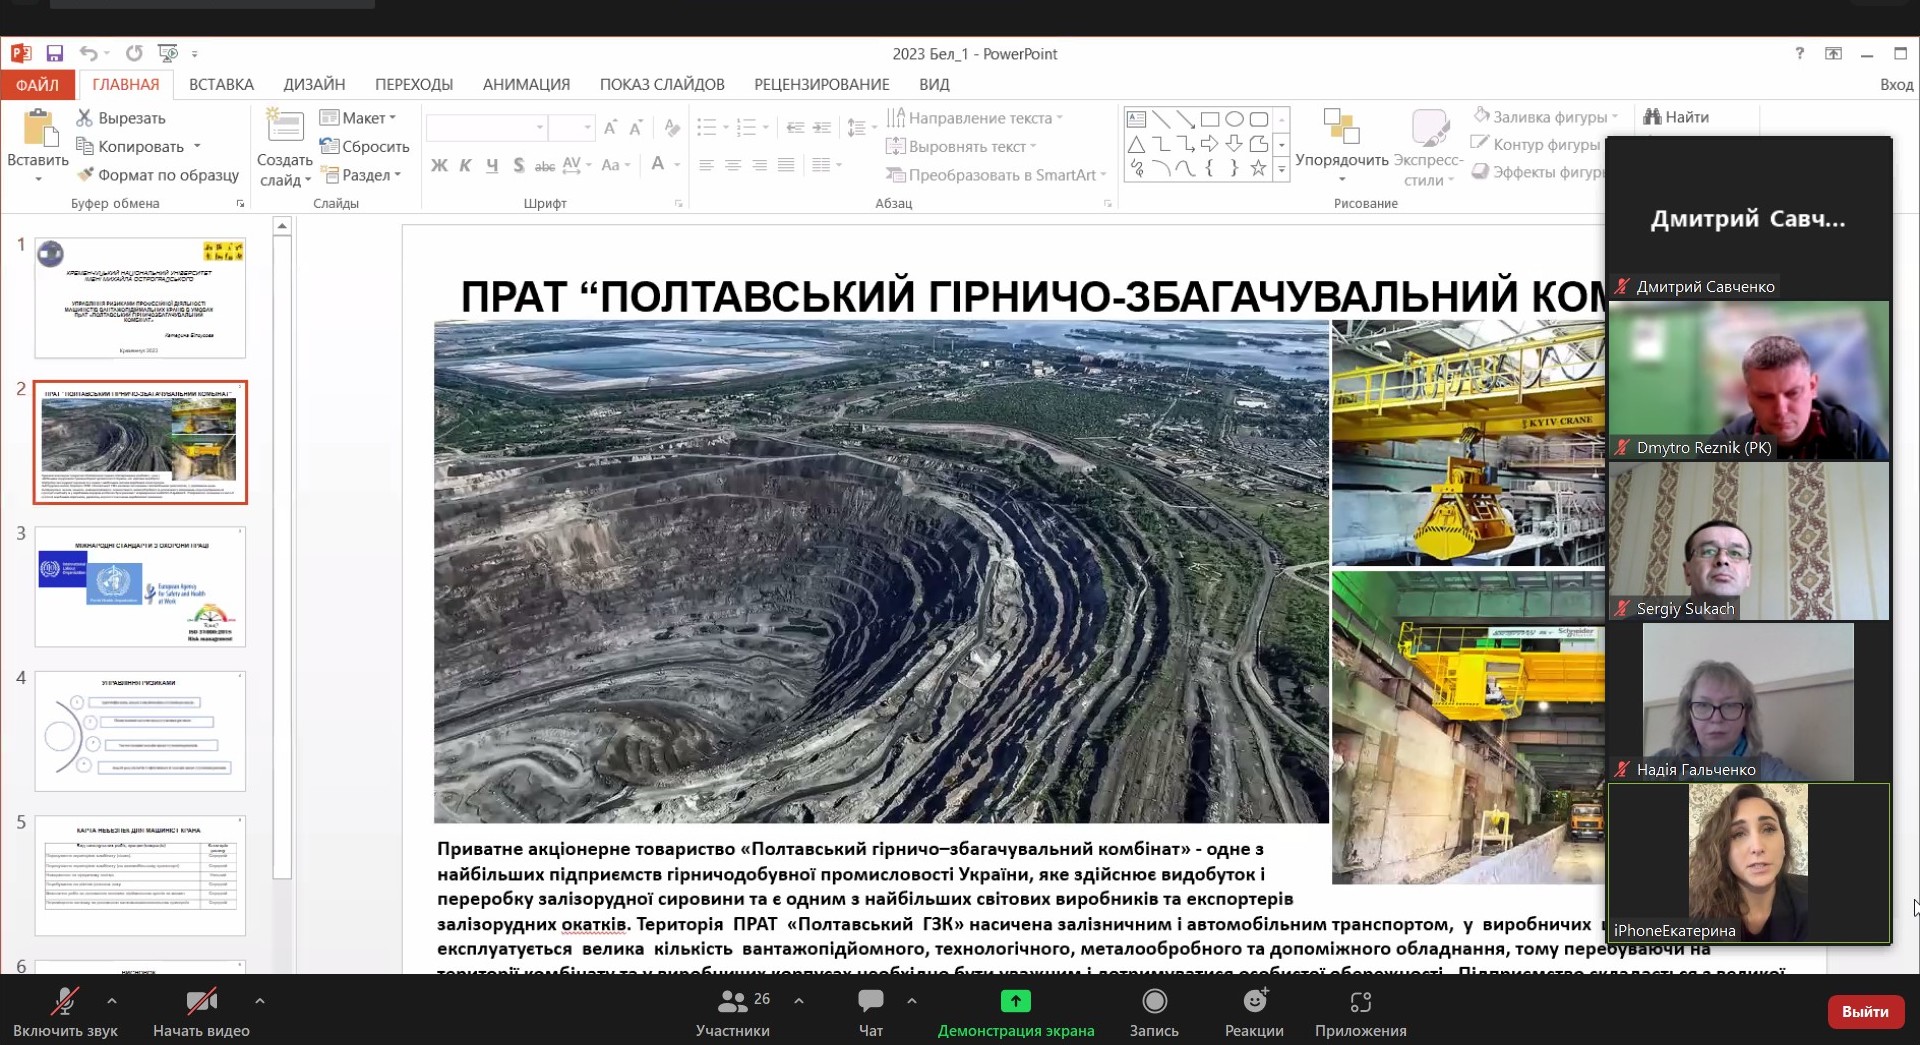Image resolution: width=1920 pixels, height=1045 pixels.
Task: Switch to the ПОКАЗ СЛАЙДОВ tab
Action: (662, 85)
